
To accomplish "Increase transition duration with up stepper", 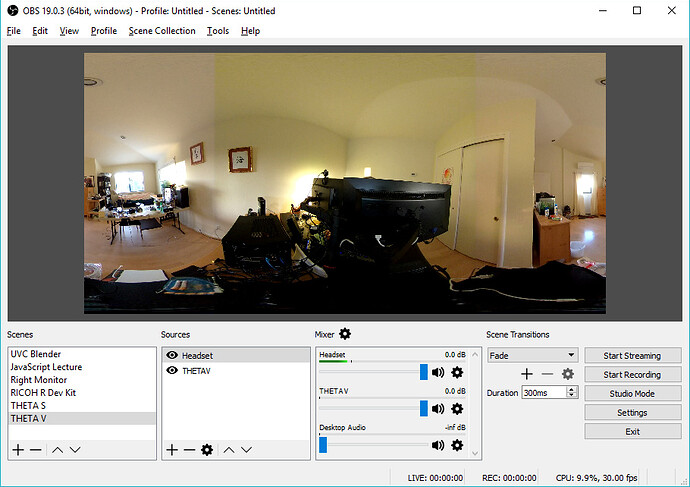I will [572, 389].
